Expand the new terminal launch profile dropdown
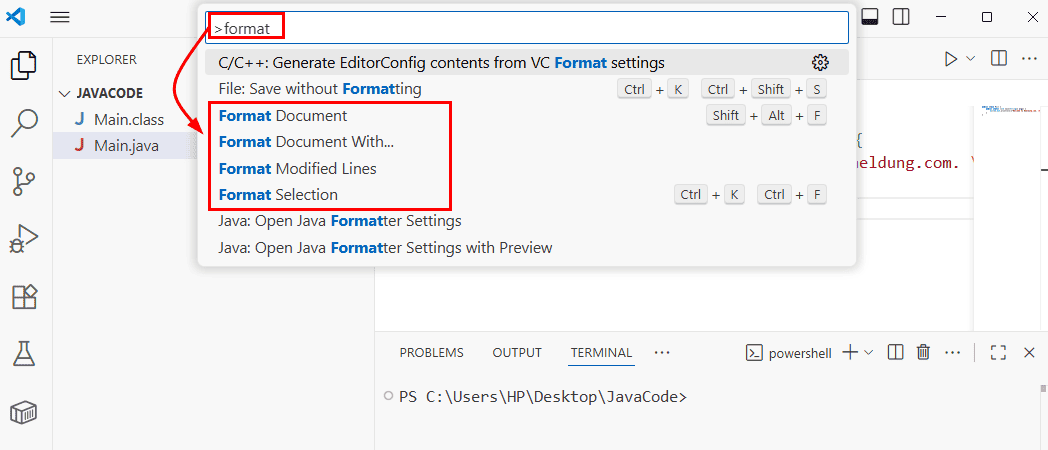The width and height of the screenshot is (1048, 450). (x=868, y=352)
